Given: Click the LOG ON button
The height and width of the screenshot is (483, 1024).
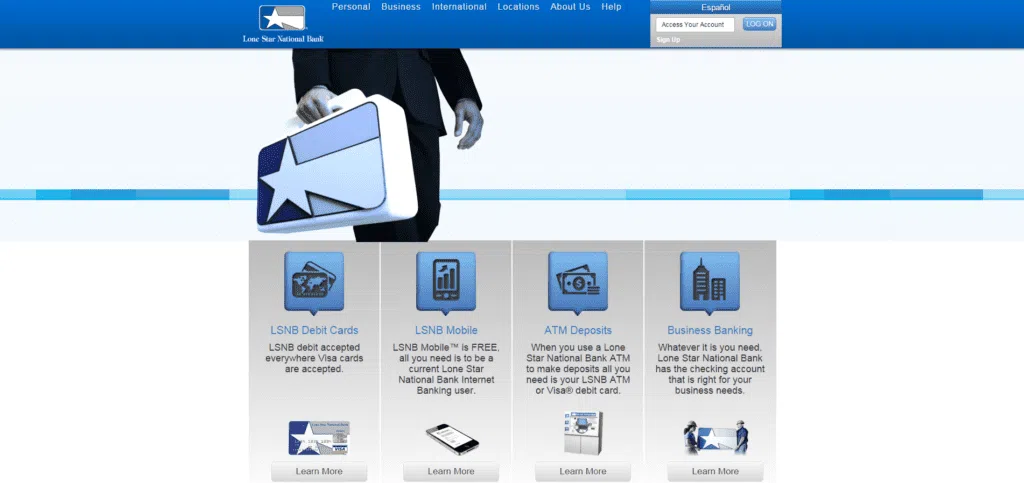Looking at the screenshot, I should coord(760,24).
